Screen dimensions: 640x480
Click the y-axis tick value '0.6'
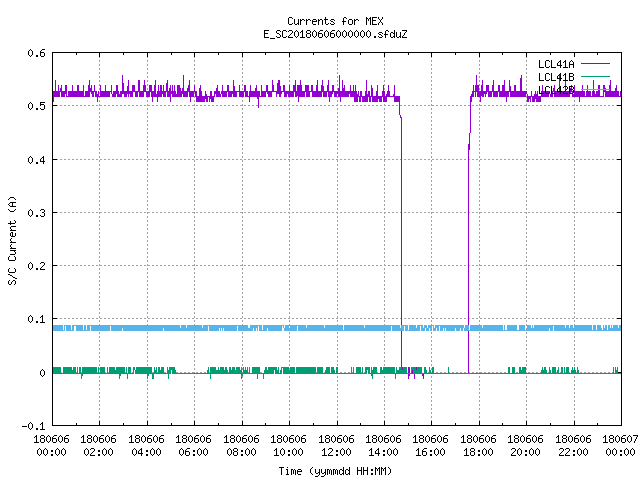(36, 53)
